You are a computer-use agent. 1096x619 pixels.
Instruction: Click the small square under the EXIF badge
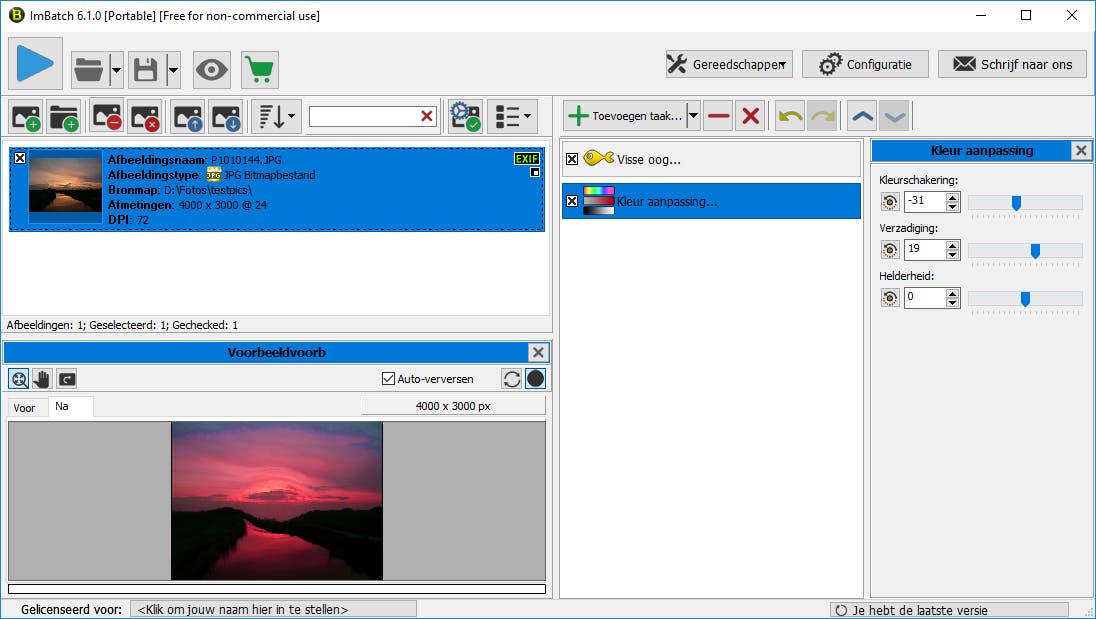(535, 173)
